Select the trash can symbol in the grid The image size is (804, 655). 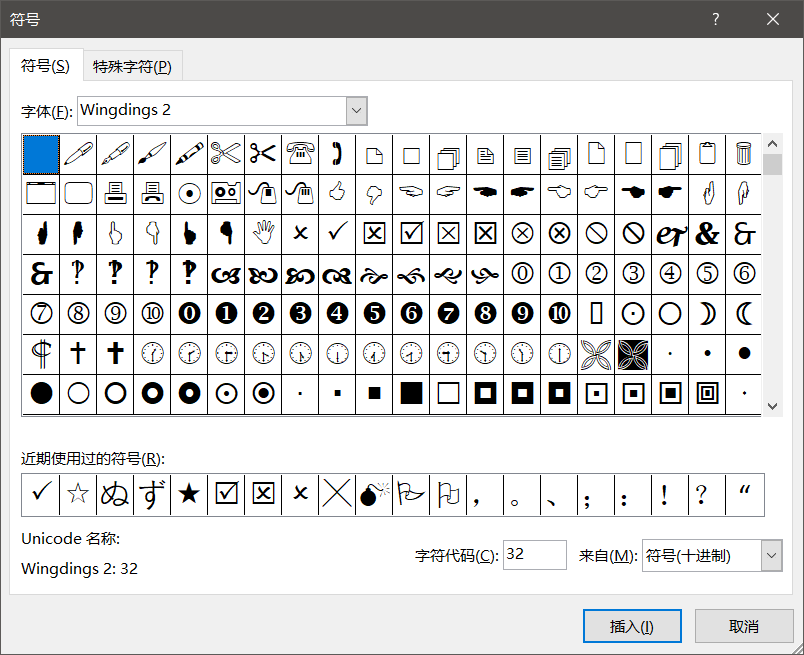(x=743, y=153)
